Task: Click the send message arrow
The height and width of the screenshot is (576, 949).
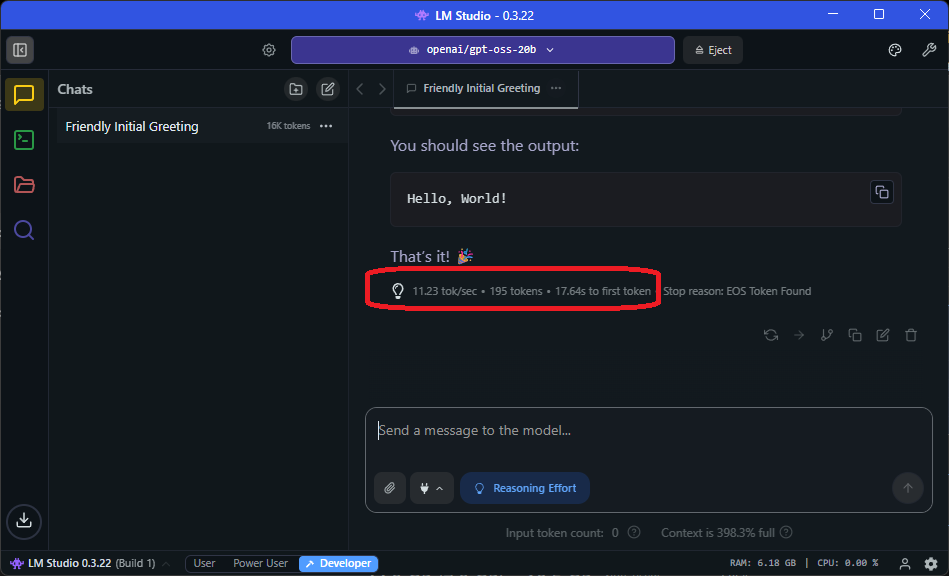Action: click(907, 488)
